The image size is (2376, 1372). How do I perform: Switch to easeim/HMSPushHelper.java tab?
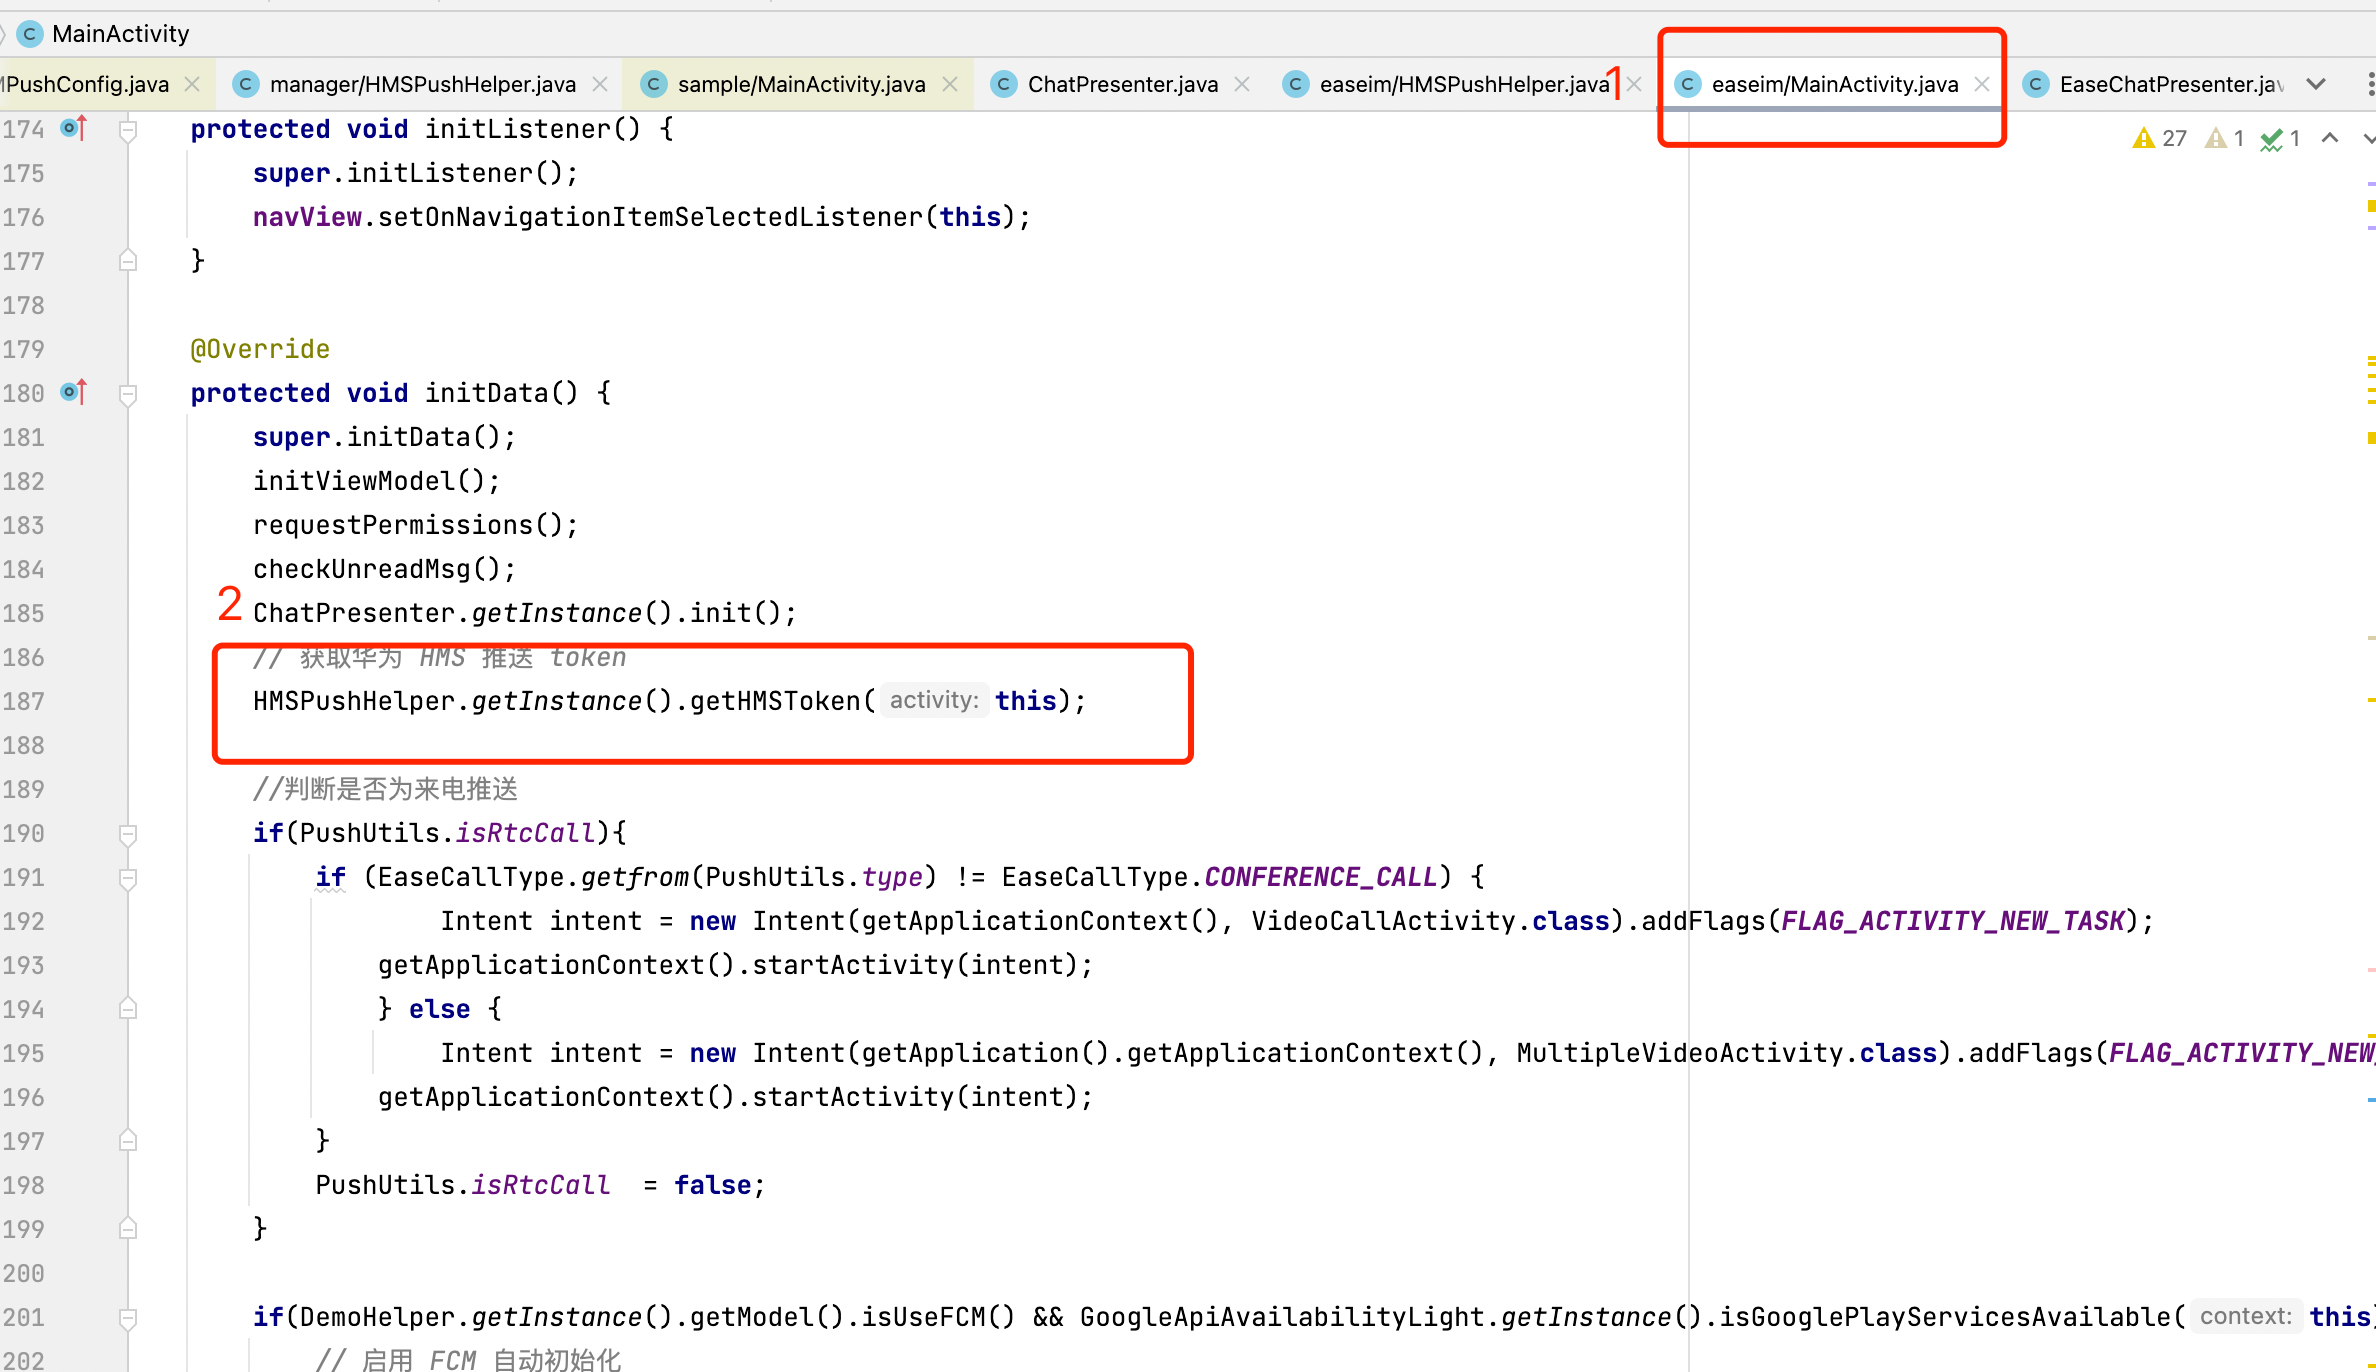point(1463,84)
